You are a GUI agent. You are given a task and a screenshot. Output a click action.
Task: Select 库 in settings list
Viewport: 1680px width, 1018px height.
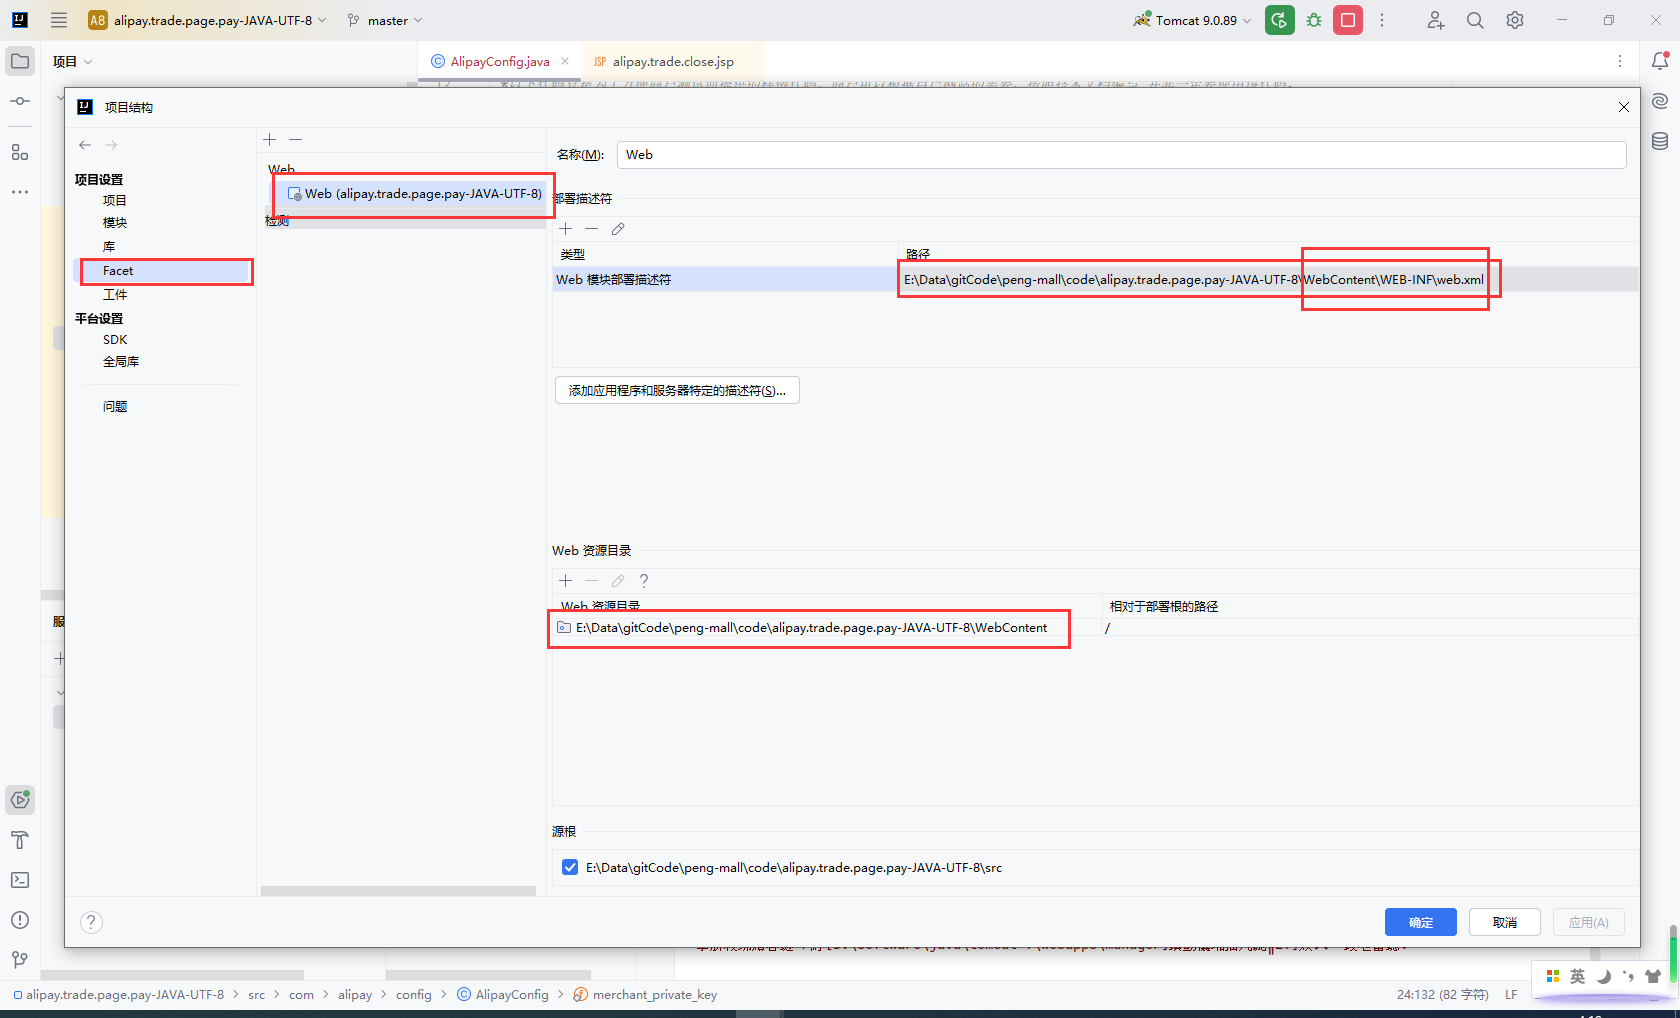click(x=109, y=246)
